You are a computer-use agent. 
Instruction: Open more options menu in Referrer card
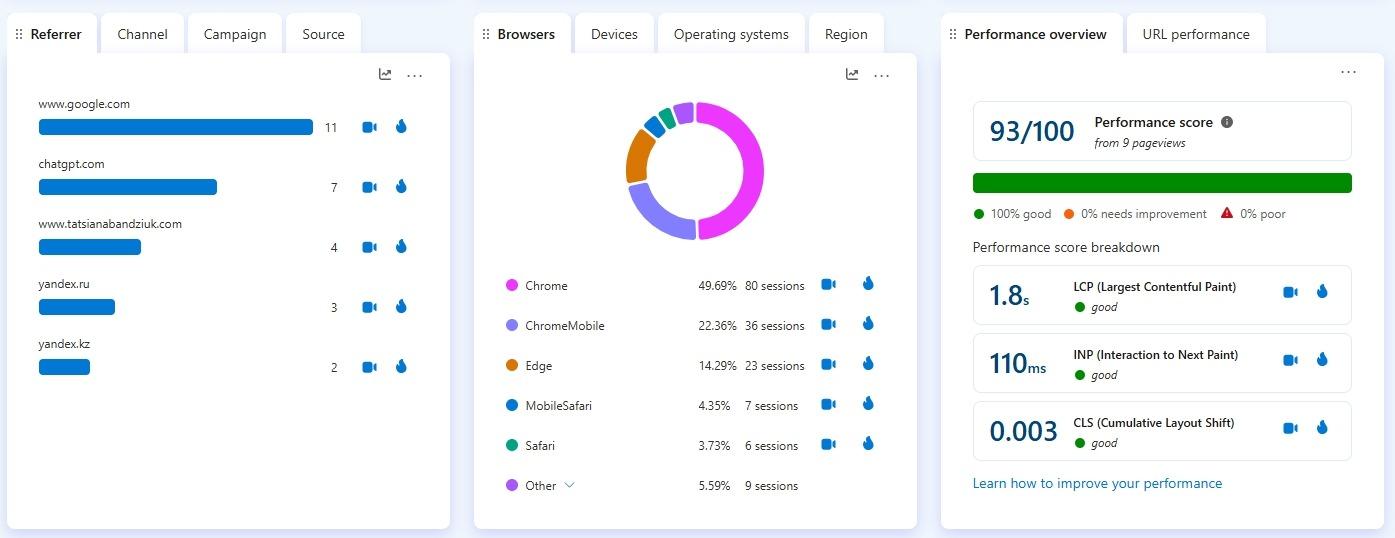[x=415, y=75]
